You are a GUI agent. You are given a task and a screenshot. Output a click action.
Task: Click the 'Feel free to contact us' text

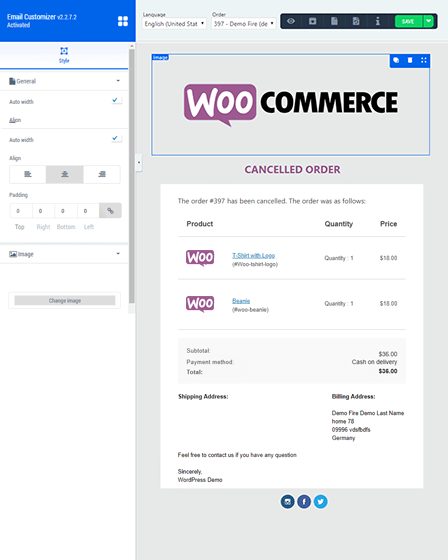pos(237,455)
